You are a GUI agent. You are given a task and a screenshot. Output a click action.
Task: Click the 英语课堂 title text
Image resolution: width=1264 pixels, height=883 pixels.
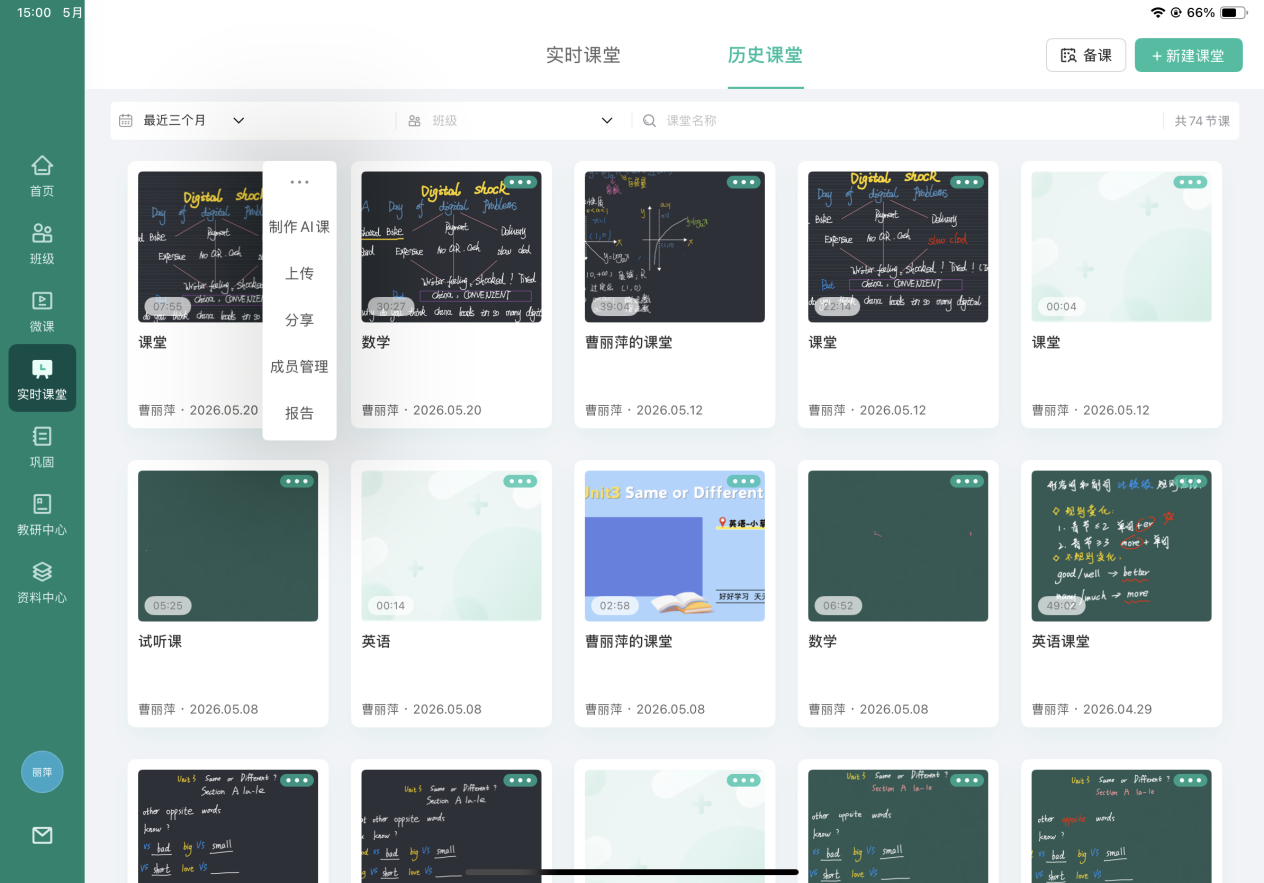click(x=1061, y=641)
